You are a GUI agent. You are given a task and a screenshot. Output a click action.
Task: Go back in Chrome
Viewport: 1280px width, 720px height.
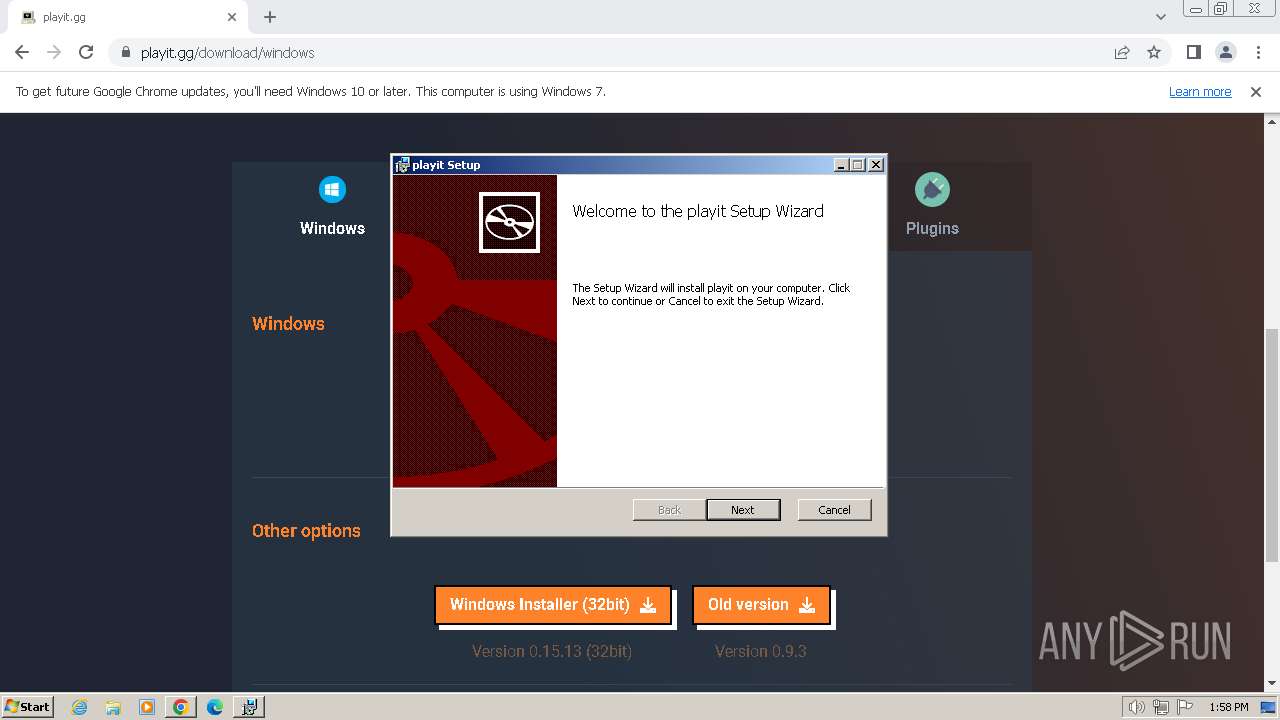[22, 53]
